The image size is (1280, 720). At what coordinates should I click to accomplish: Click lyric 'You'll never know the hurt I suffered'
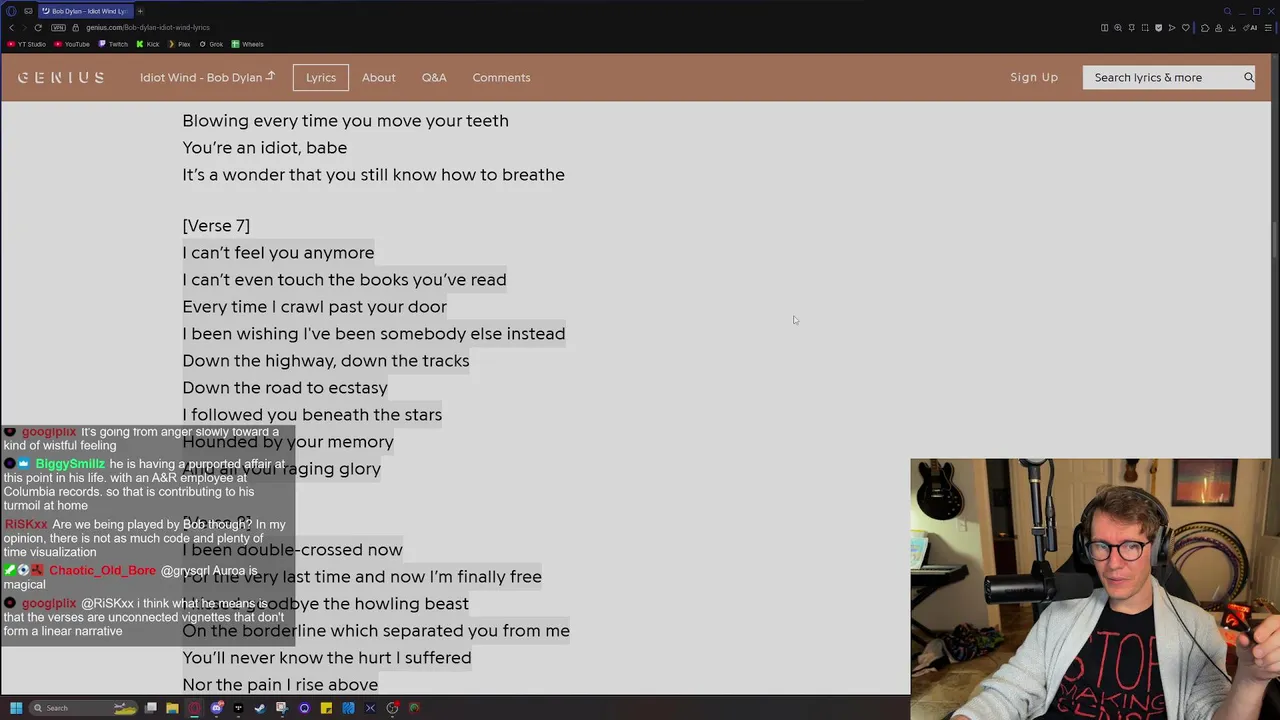point(327,657)
